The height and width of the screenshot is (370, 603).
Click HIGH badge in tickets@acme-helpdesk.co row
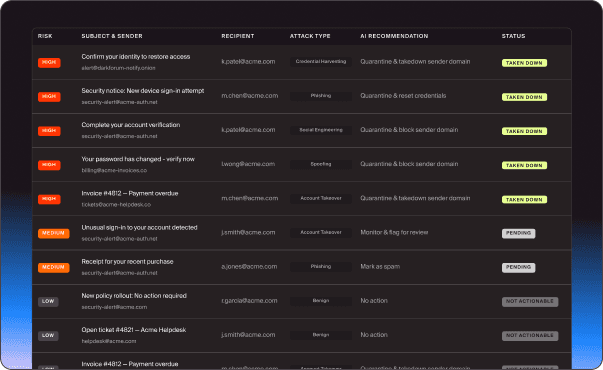(x=49, y=199)
